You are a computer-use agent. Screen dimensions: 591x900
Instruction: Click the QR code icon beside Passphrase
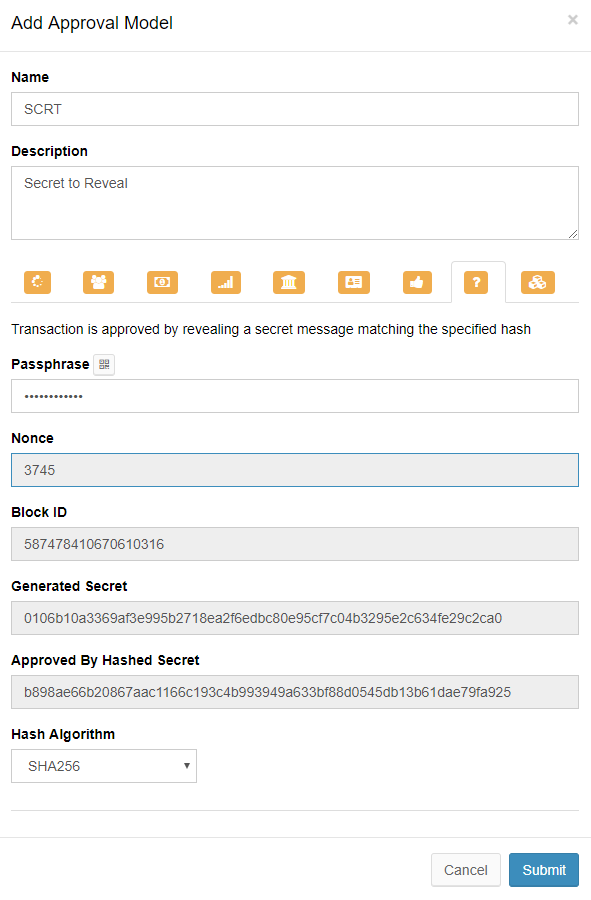coord(104,364)
